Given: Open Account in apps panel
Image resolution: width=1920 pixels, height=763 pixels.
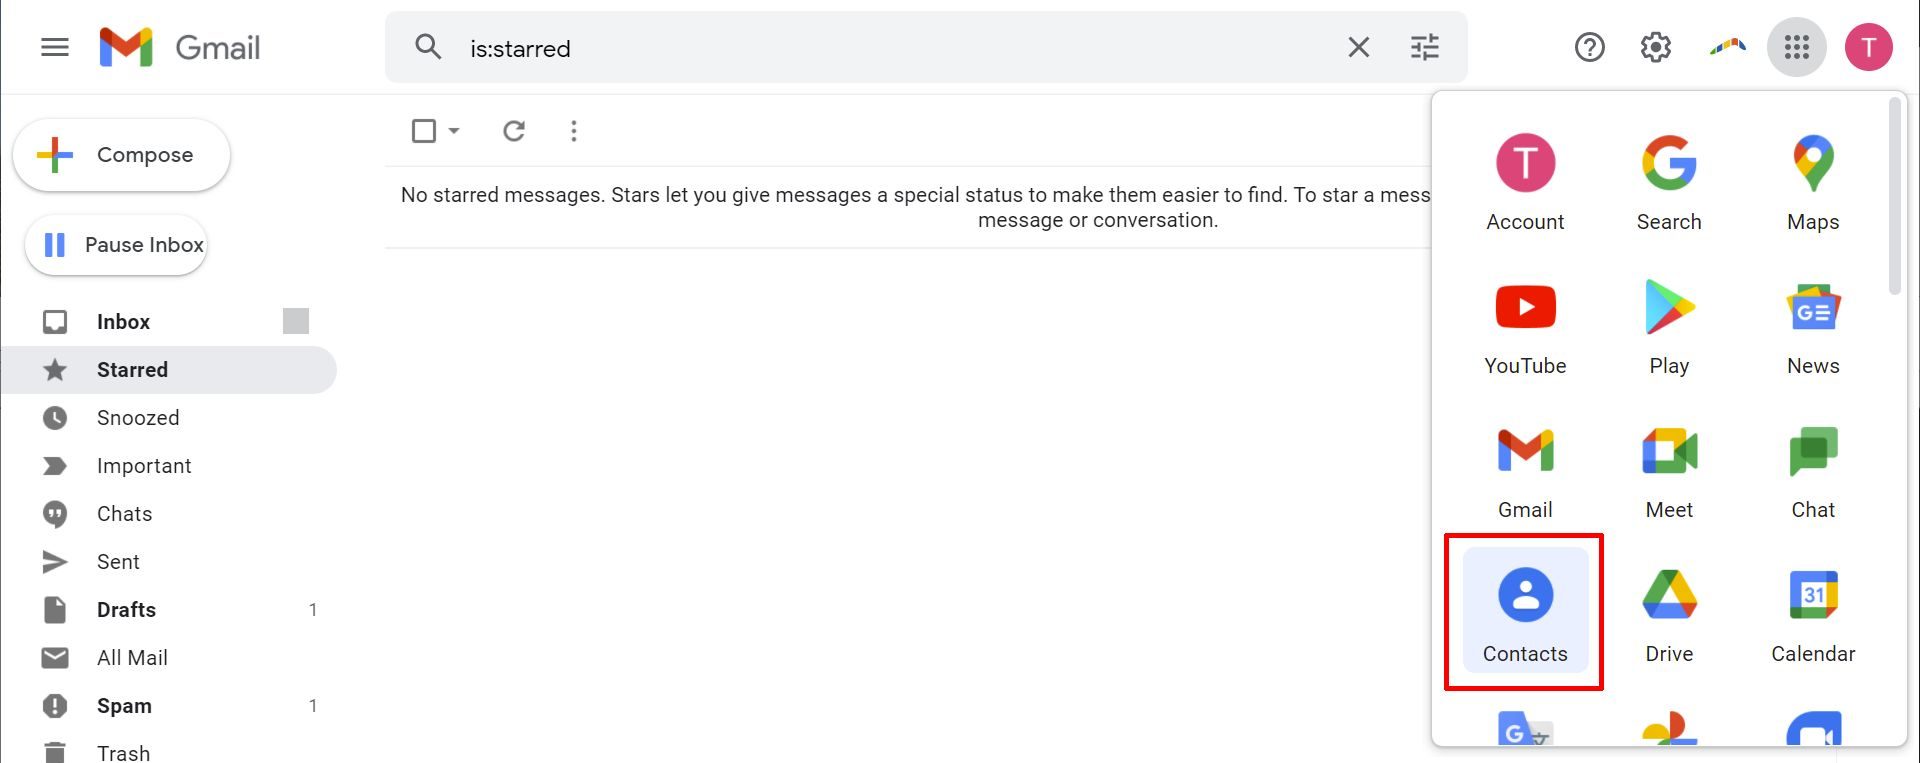Looking at the screenshot, I should [x=1525, y=183].
